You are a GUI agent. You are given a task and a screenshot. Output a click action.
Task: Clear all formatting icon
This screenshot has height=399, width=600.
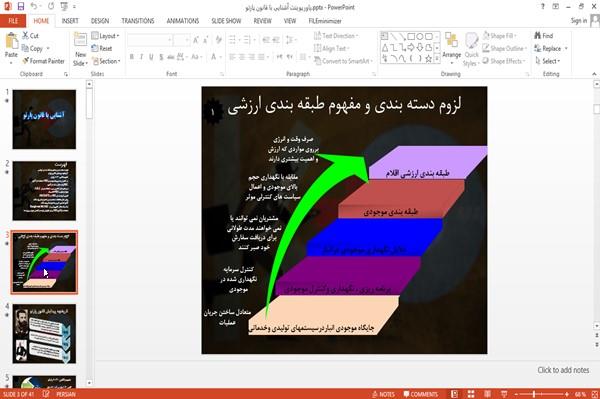(218, 39)
